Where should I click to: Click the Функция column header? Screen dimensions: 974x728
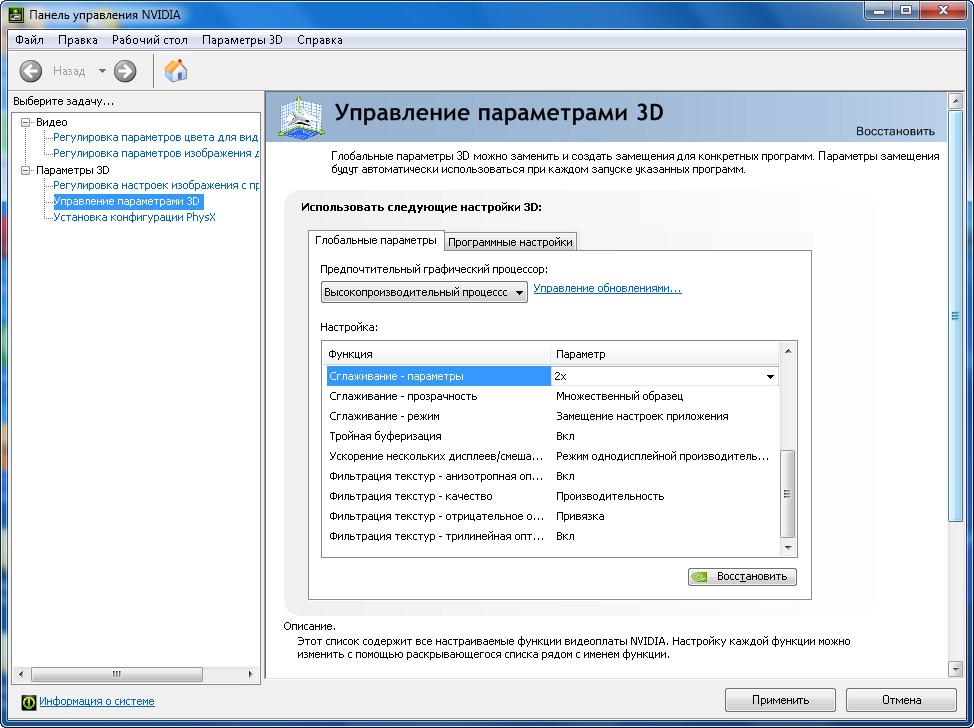pyautogui.click(x=437, y=354)
